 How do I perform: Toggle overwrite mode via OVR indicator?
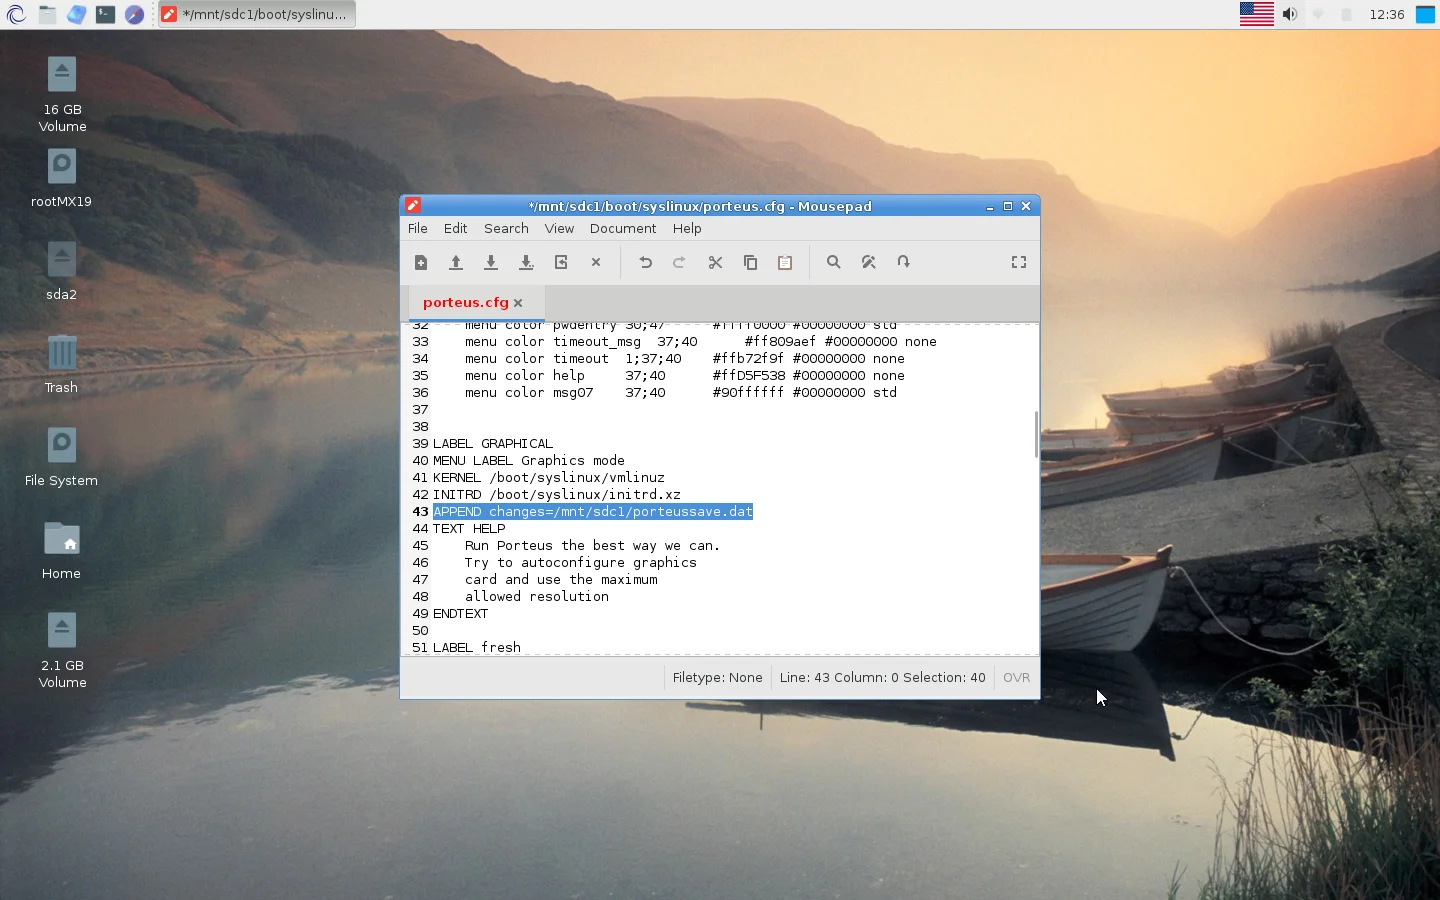(1016, 677)
